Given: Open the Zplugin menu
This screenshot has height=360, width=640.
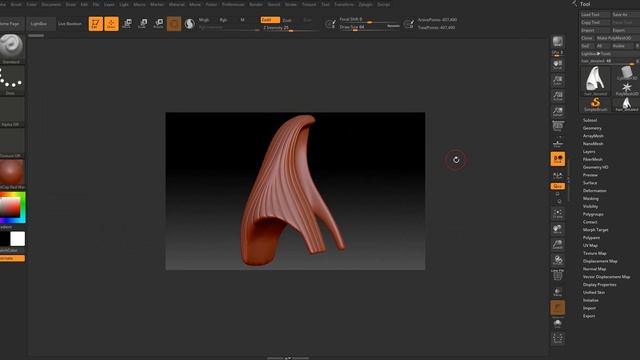Looking at the screenshot, I should [x=365, y=4].
